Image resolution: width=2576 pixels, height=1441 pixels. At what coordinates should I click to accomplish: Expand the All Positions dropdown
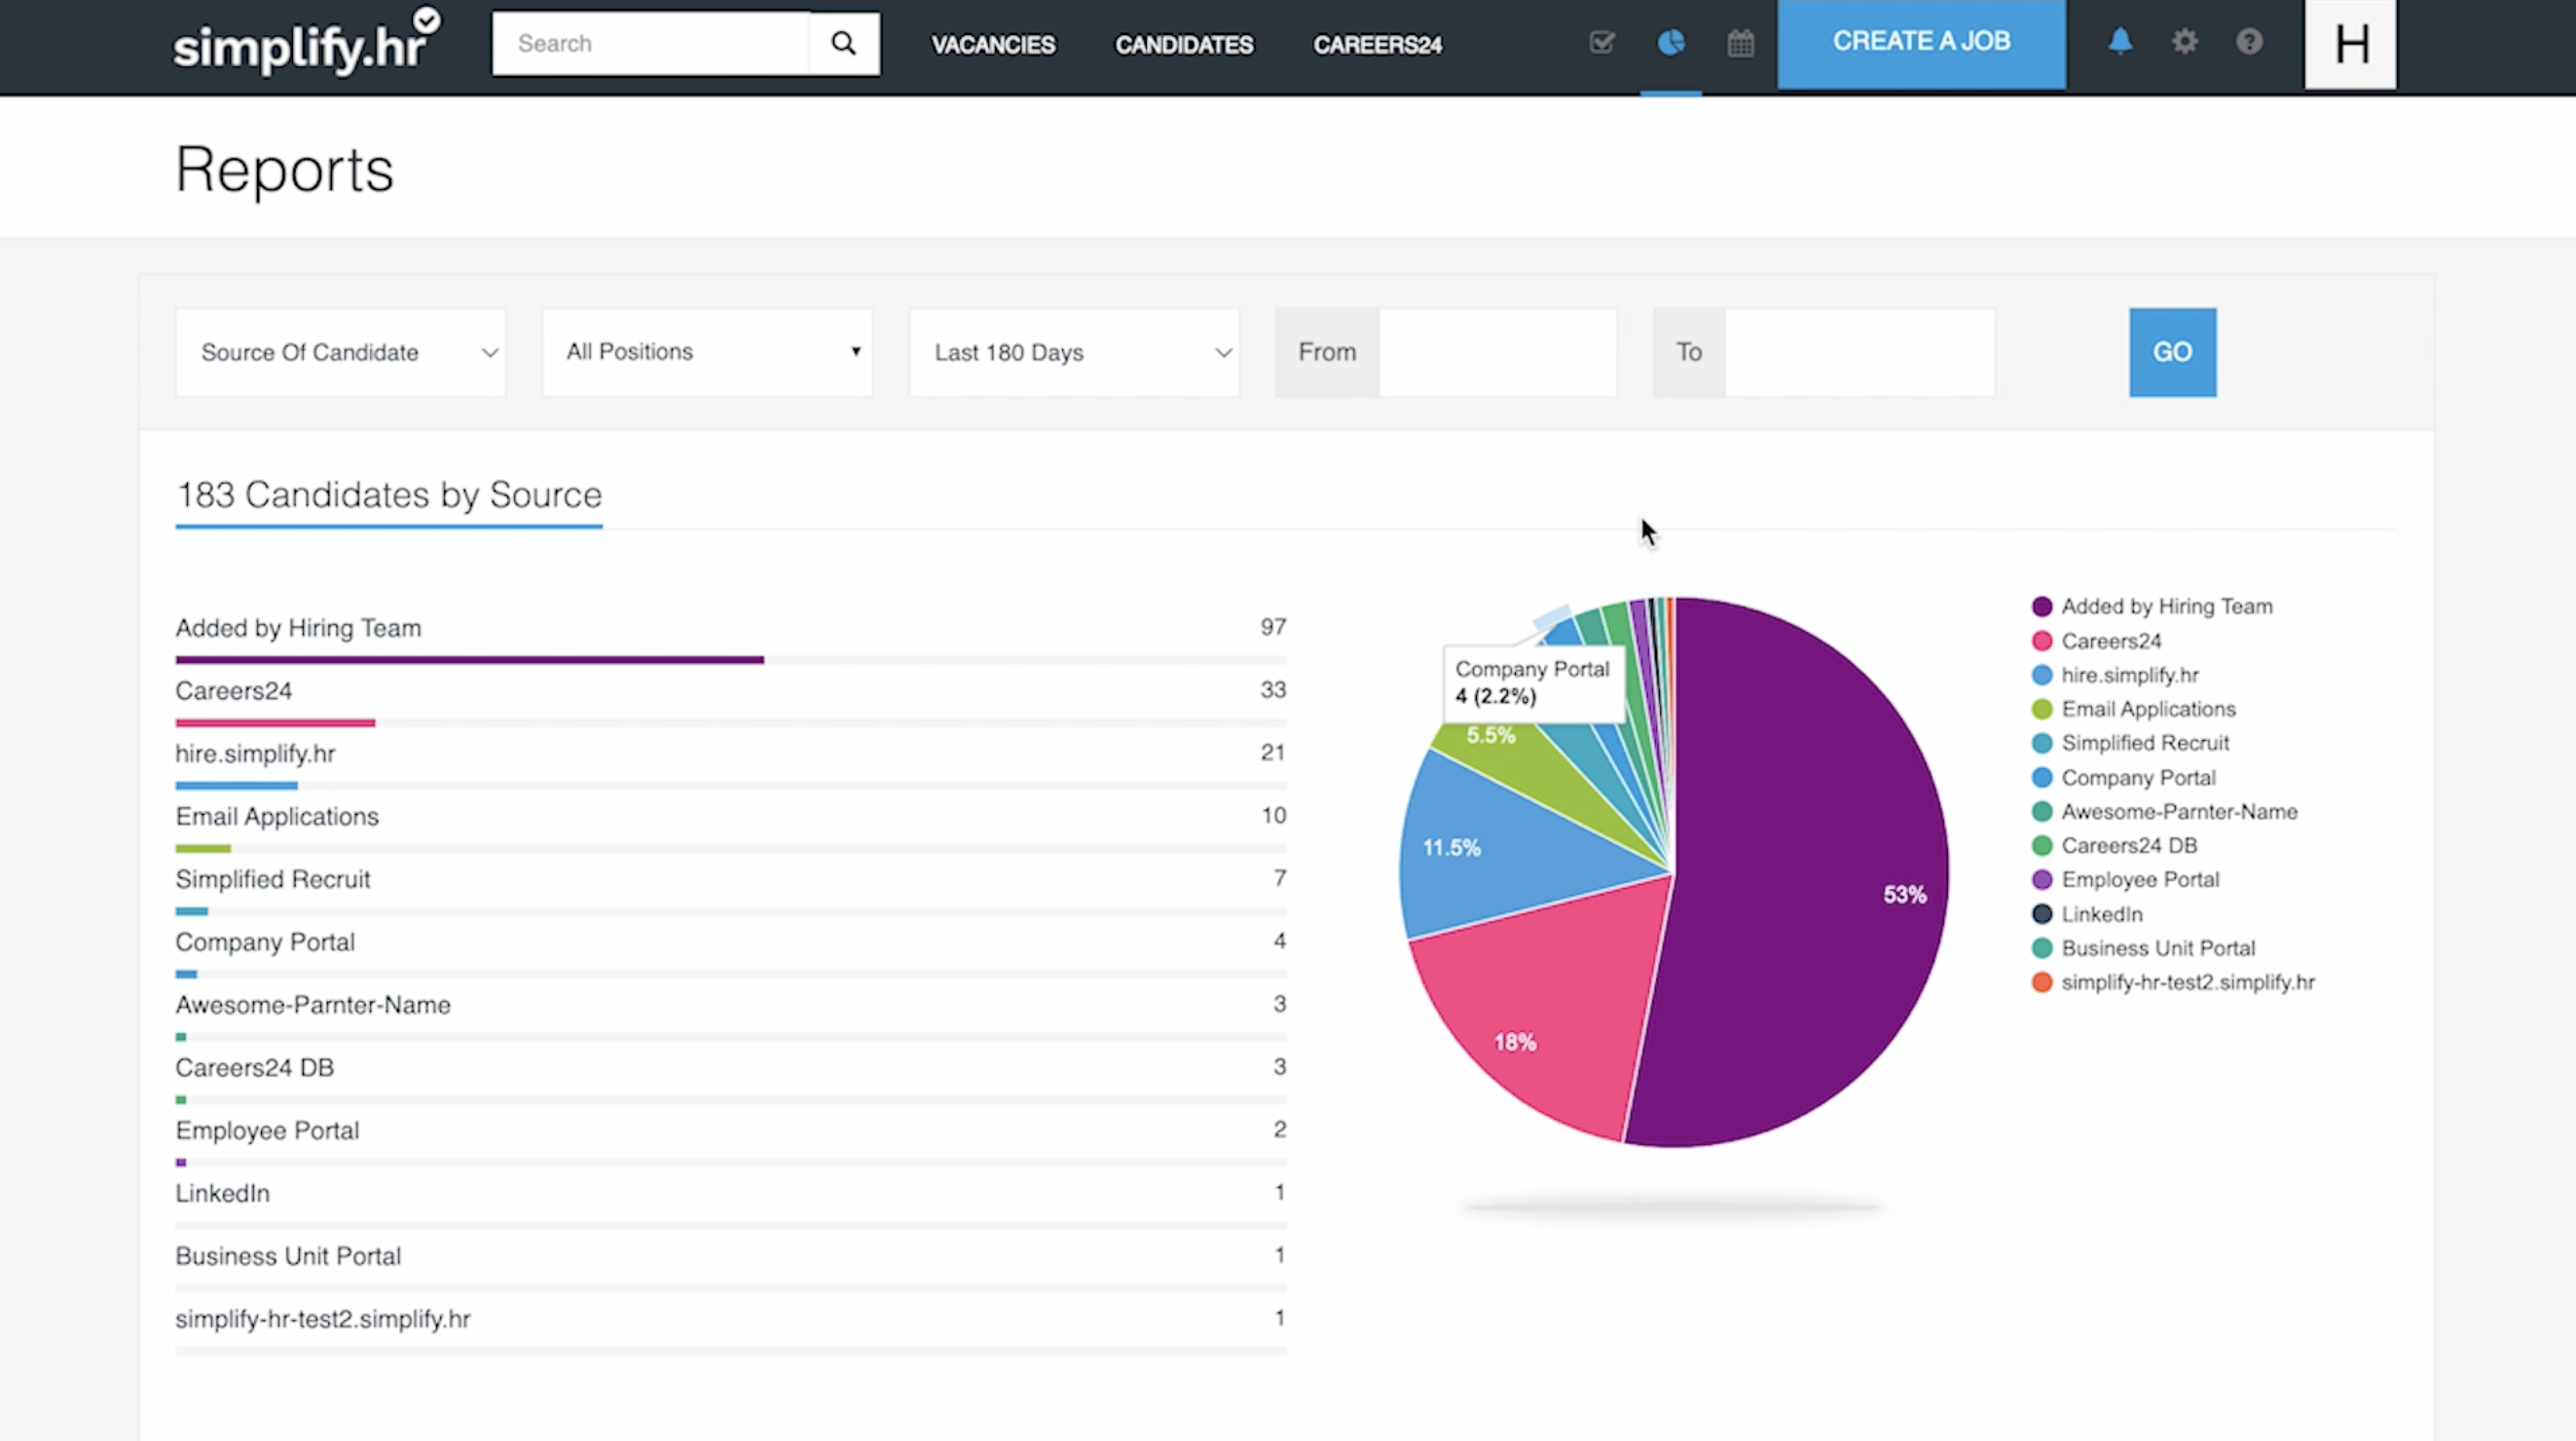click(x=707, y=352)
